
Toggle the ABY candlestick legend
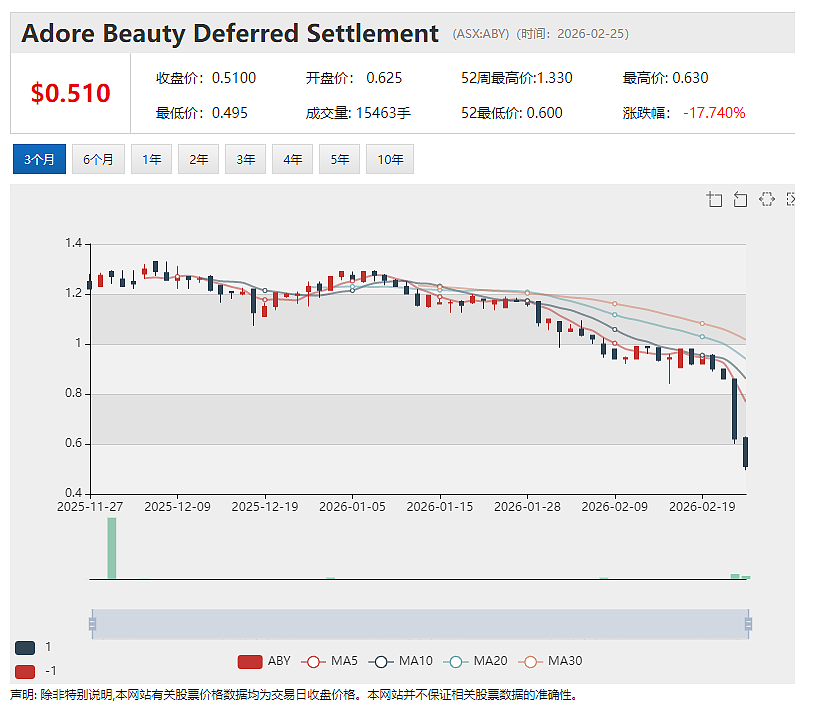(263, 661)
